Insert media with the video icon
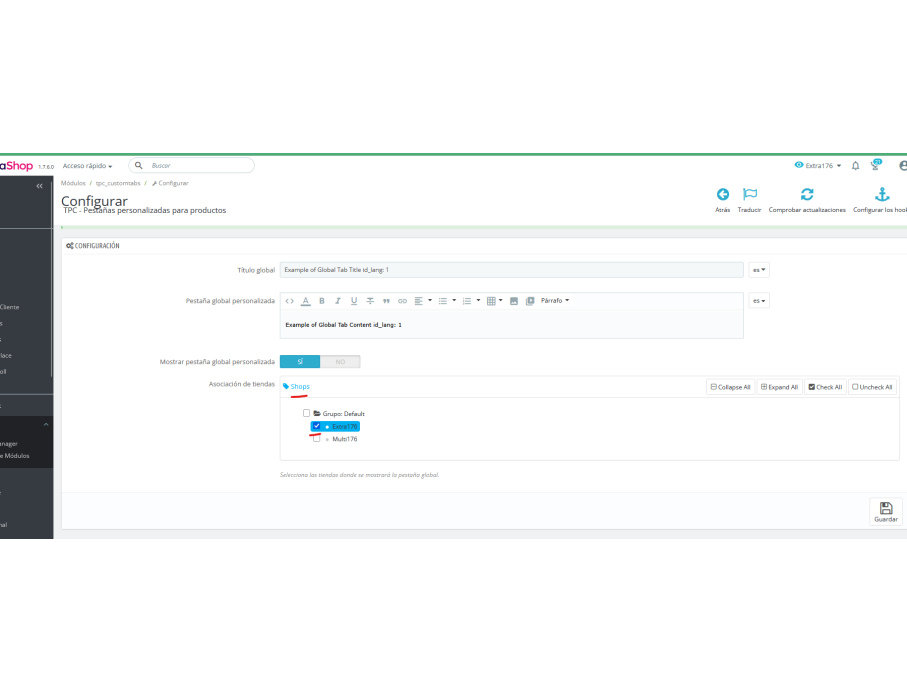This screenshot has height=693, width=907. [x=530, y=301]
